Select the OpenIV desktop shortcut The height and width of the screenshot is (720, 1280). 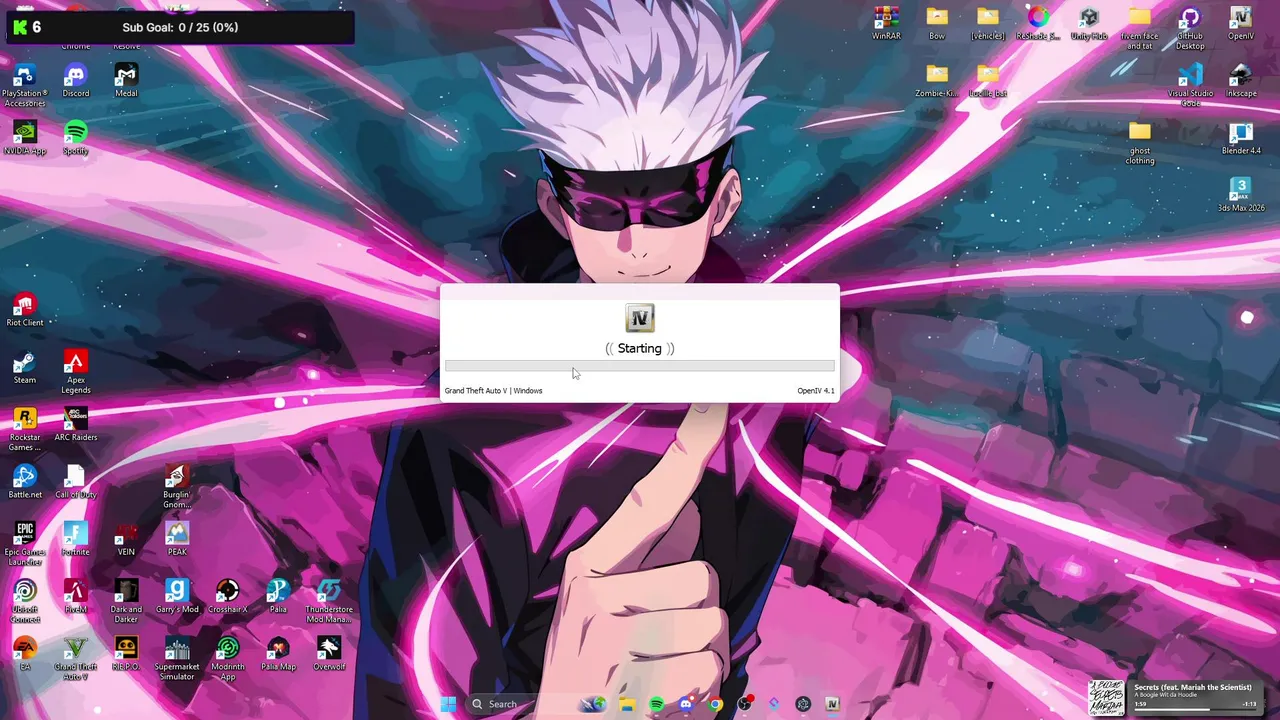1241,24
